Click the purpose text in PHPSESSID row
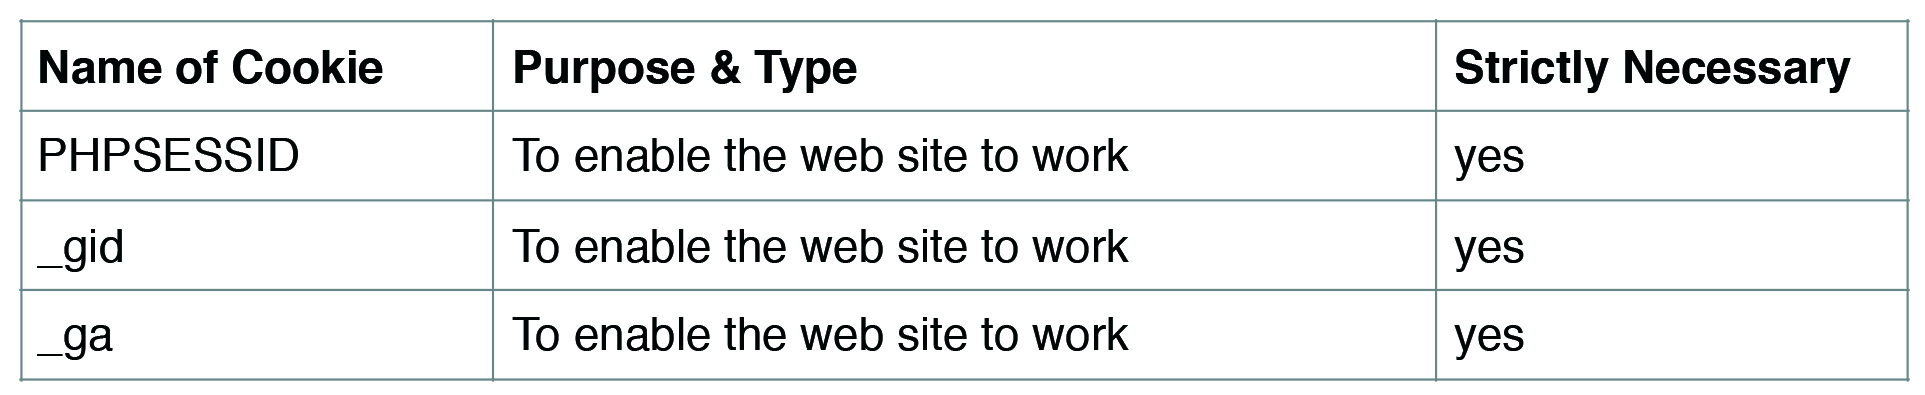 (820, 156)
